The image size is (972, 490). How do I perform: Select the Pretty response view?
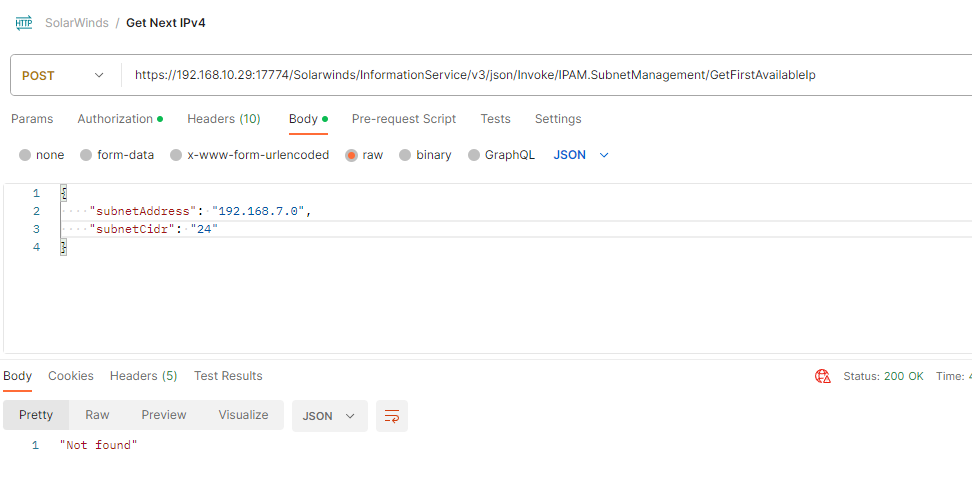click(x=36, y=415)
